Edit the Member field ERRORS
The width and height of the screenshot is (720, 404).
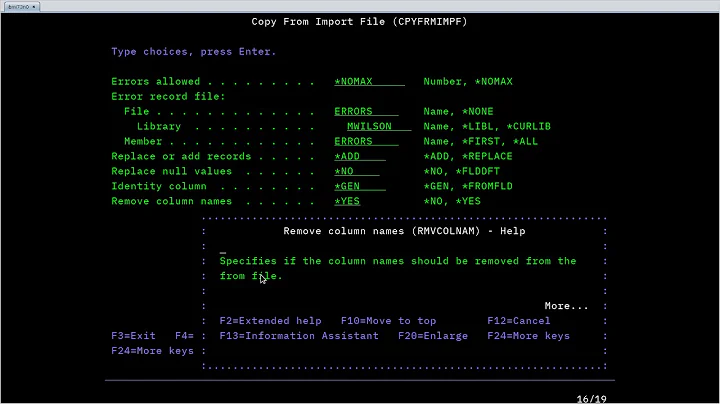pyautogui.click(x=366, y=141)
